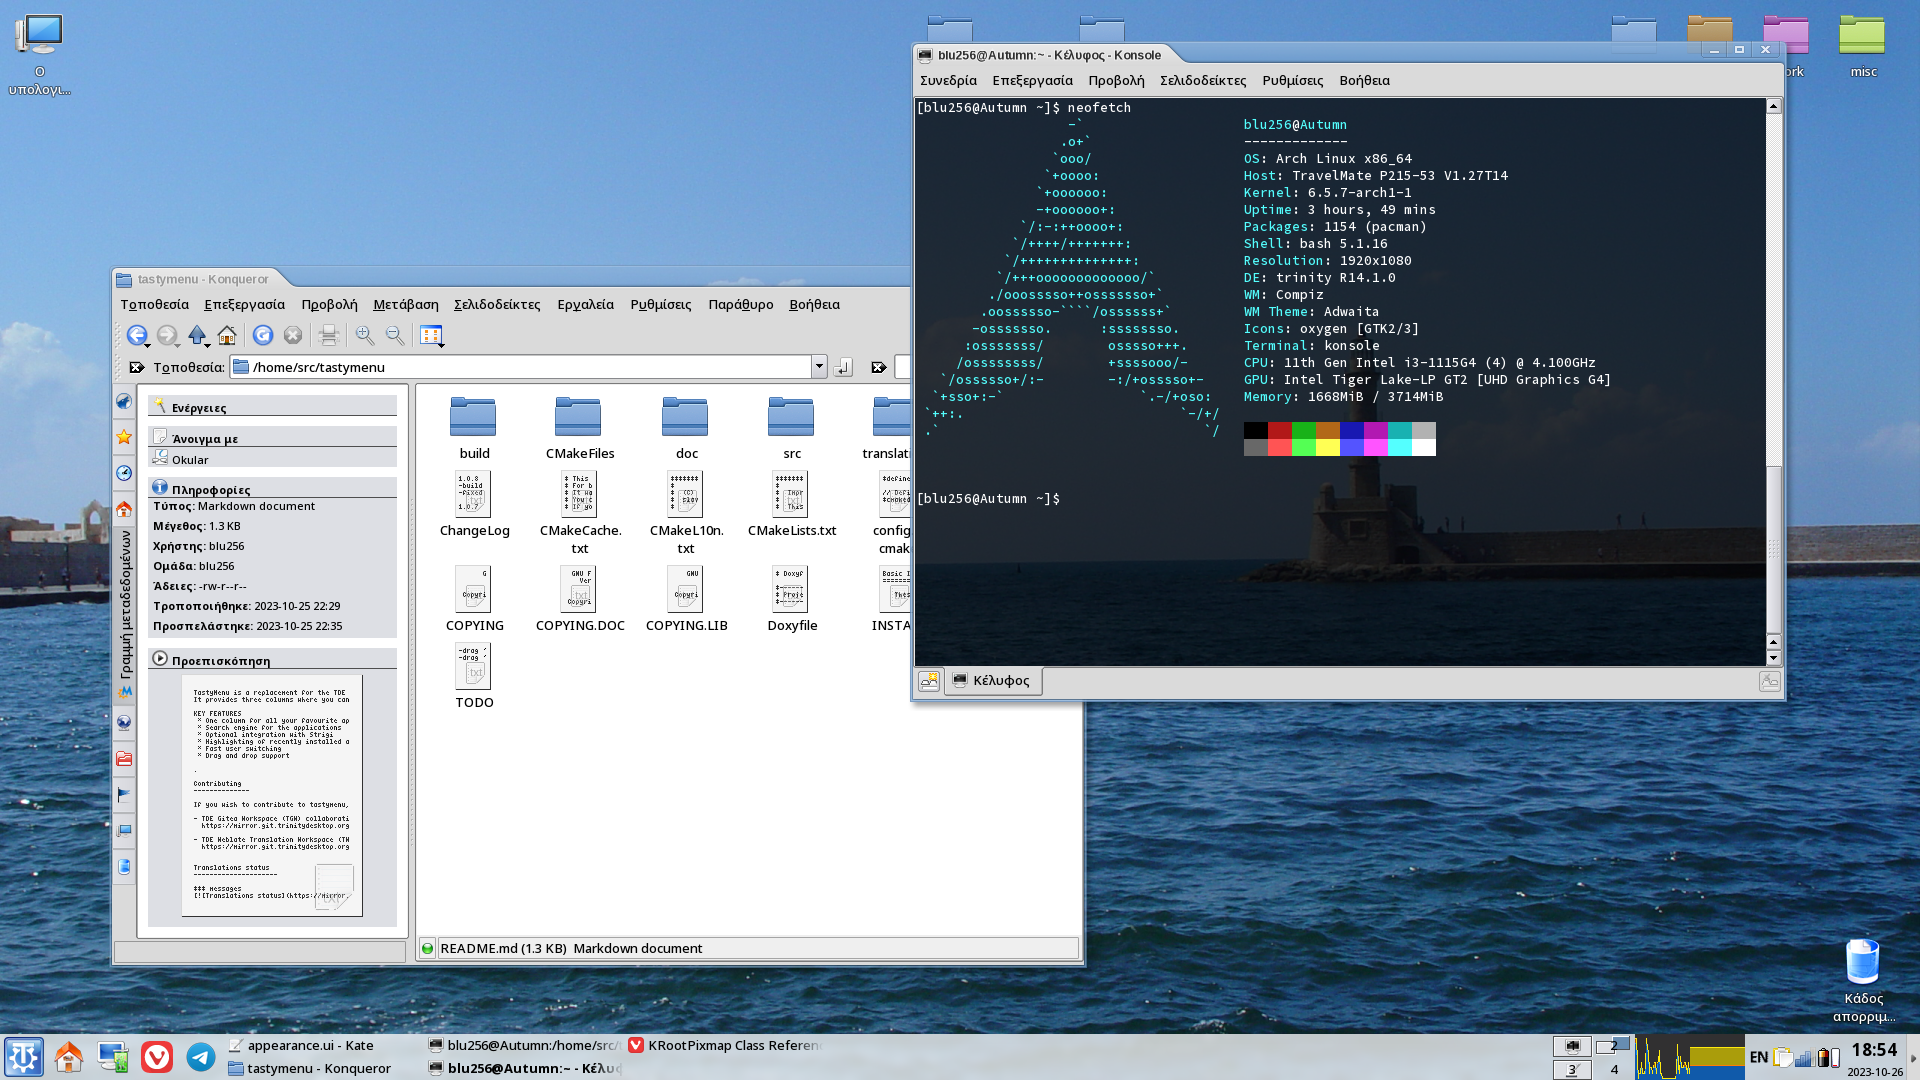Clear the location bar with the X button

tap(137, 367)
